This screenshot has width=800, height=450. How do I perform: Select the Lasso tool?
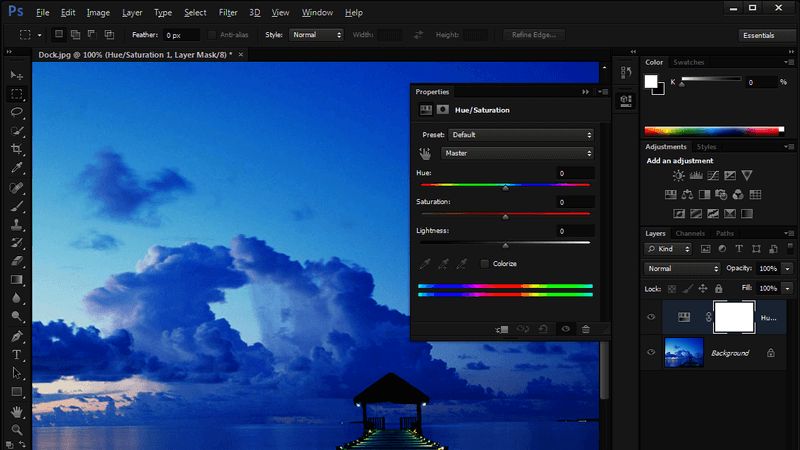pos(16,113)
